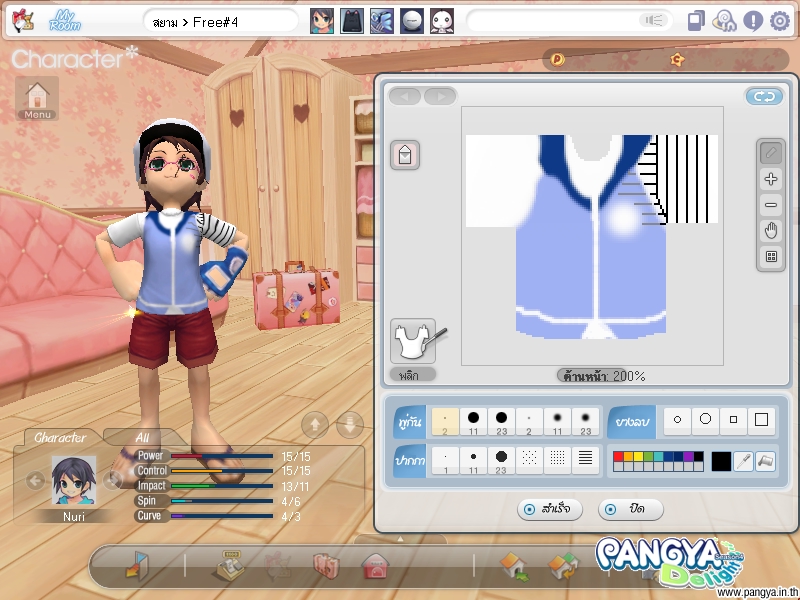Select the hard brush size 11
The height and width of the screenshot is (600, 800).
[x=473, y=421]
